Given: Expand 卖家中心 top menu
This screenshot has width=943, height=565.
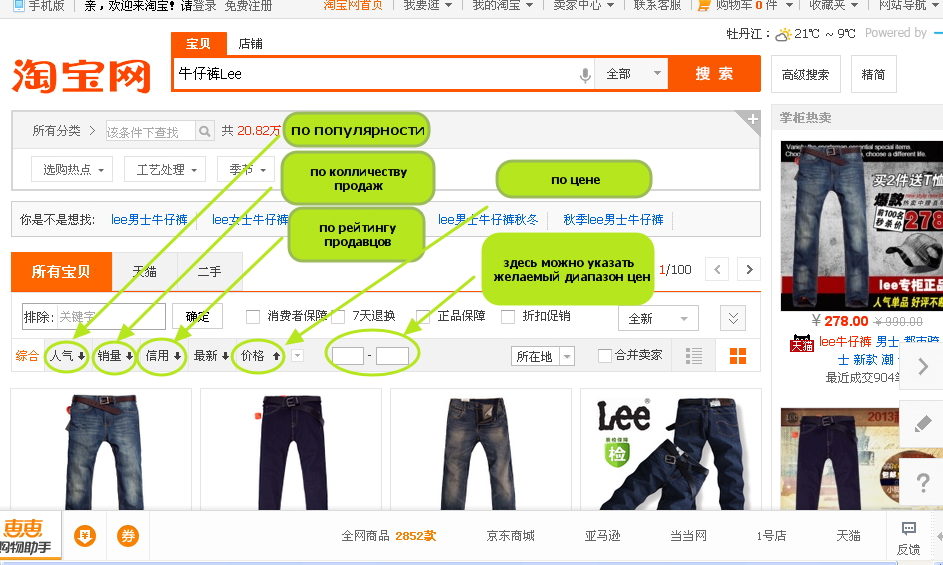Looking at the screenshot, I should [583, 5].
